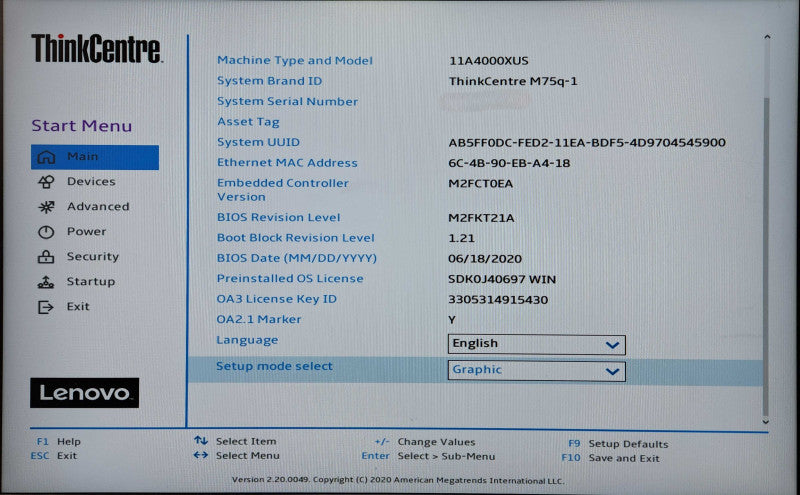Click the +/- Change Values hint

[x=424, y=442]
